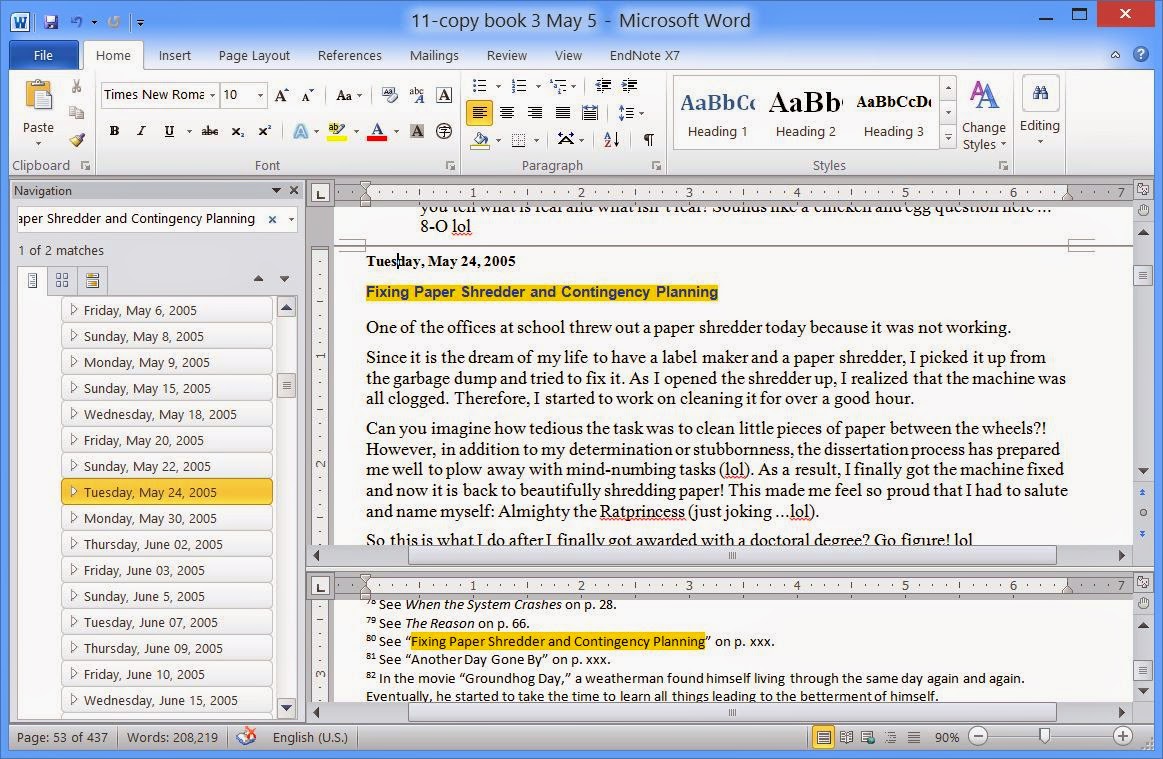Open Word Help question mark icon
The width and height of the screenshot is (1163, 759).
click(x=1141, y=54)
